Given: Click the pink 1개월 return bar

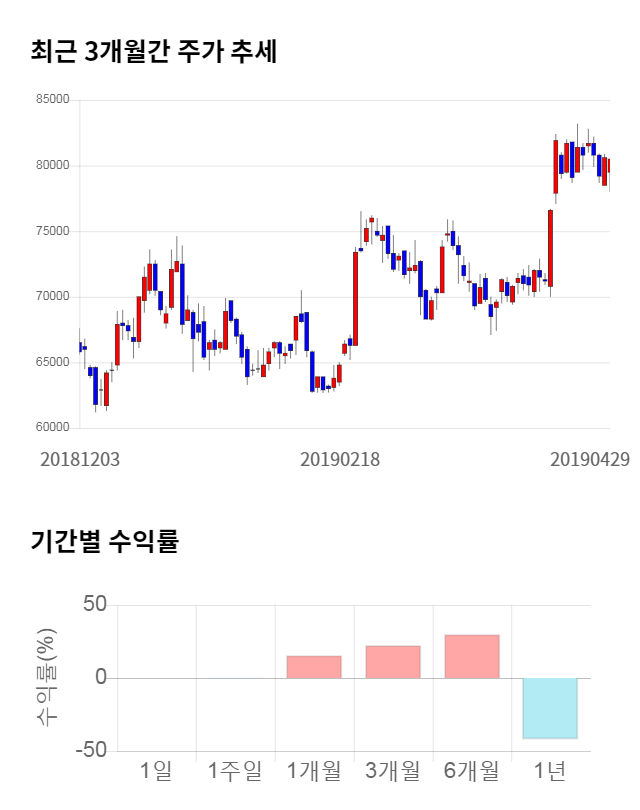Looking at the screenshot, I should (314, 667).
